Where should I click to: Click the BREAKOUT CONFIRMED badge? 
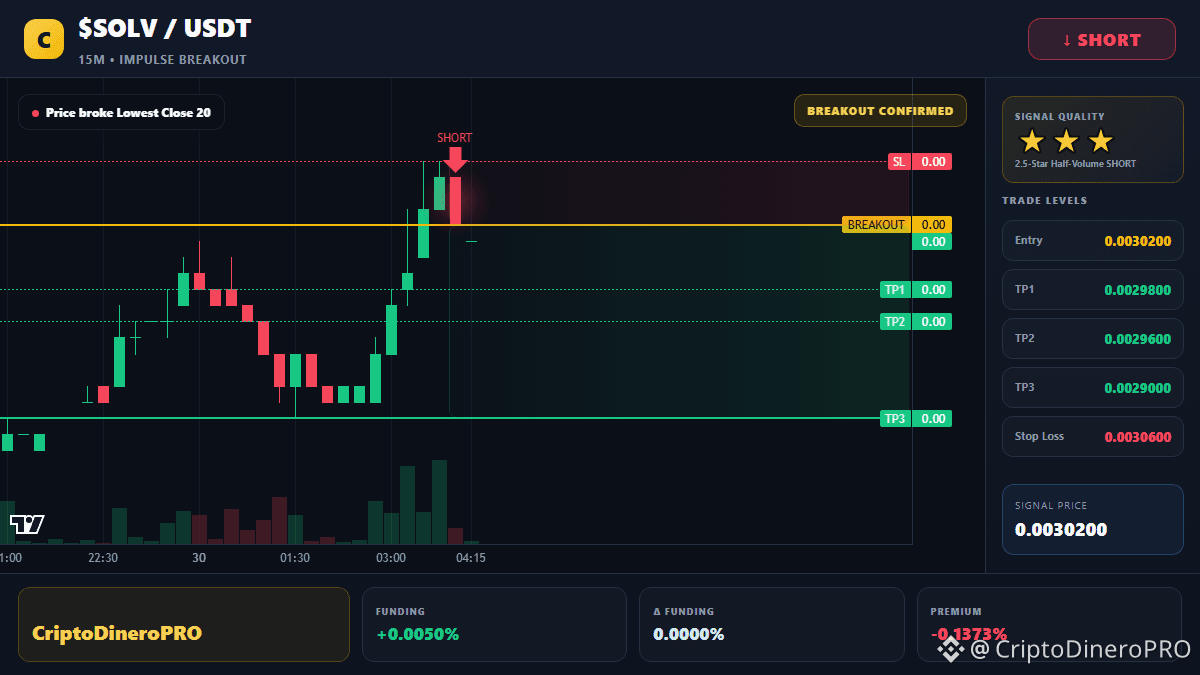tap(880, 111)
